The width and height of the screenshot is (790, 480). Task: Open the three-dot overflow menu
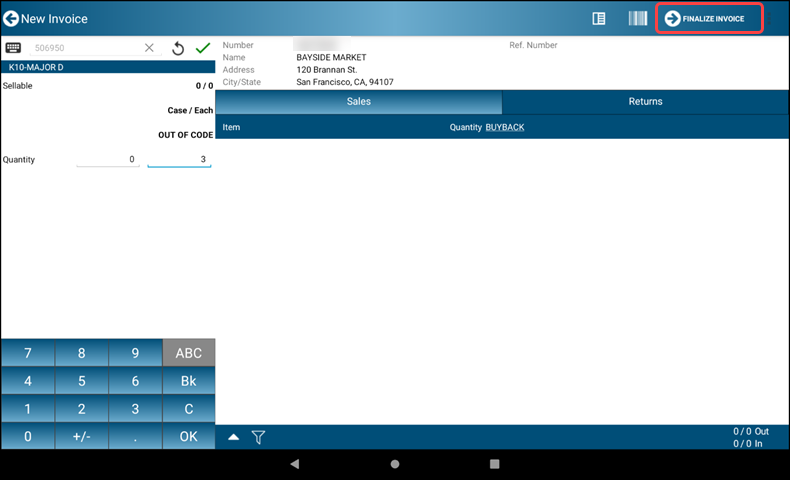[x=770, y=19]
